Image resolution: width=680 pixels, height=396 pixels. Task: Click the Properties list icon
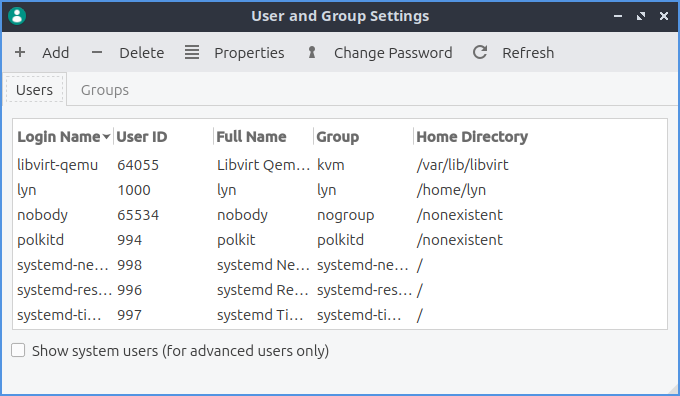pos(192,52)
